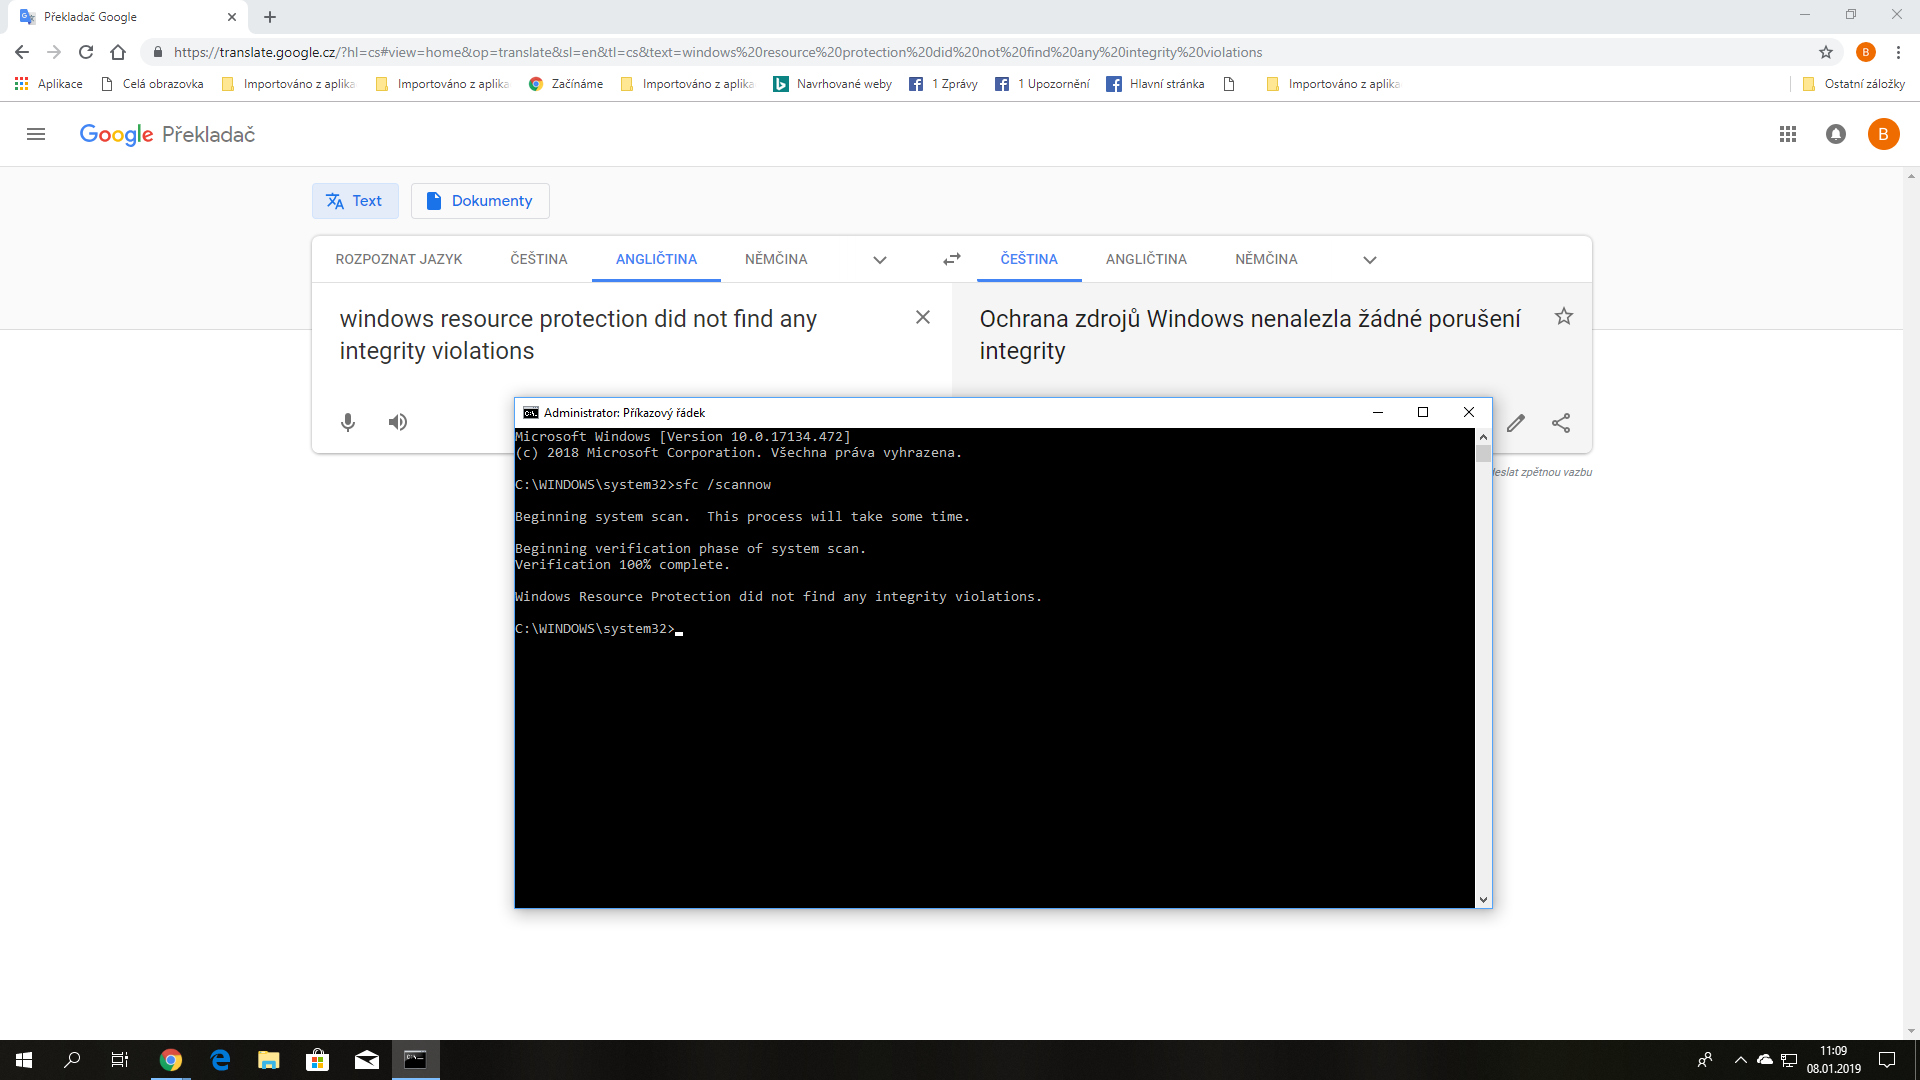
Task: Swap source and target languages
Action: [951, 259]
